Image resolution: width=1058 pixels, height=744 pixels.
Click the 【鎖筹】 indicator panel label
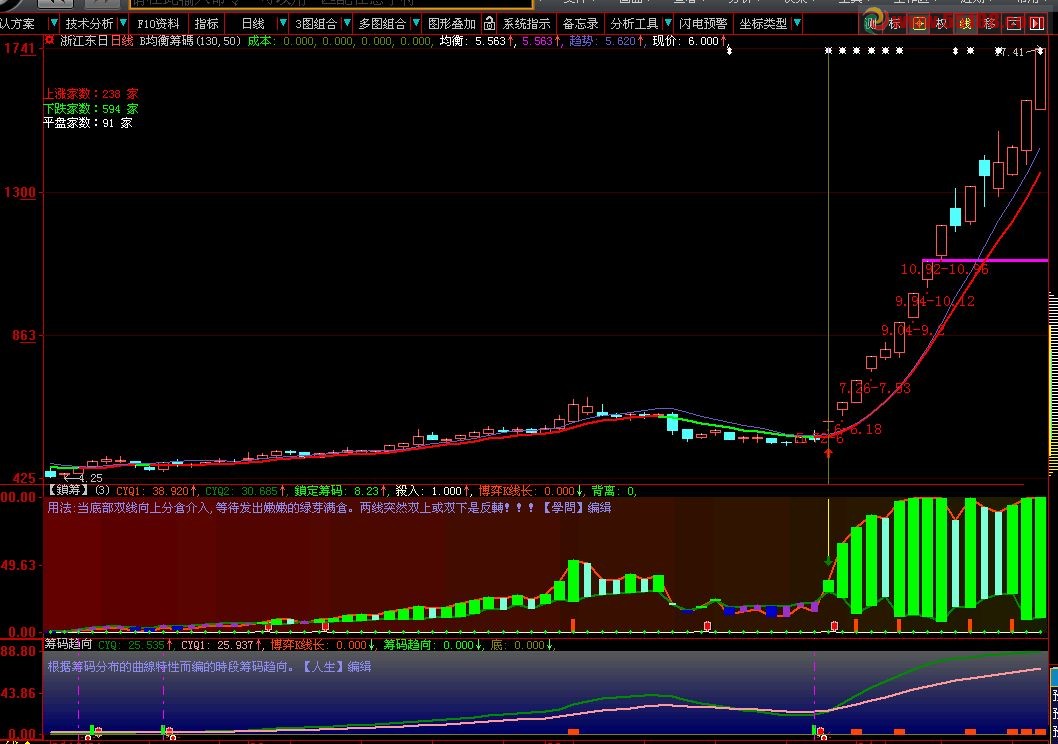click(x=67, y=490)
